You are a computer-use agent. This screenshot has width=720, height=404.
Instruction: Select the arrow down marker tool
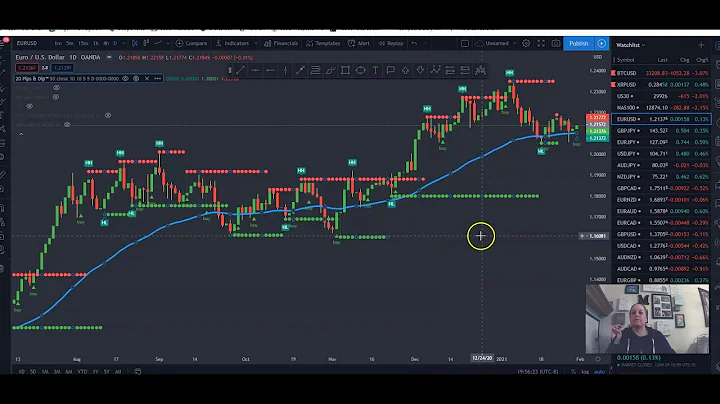pyautogui.click(x=420, y=70)
